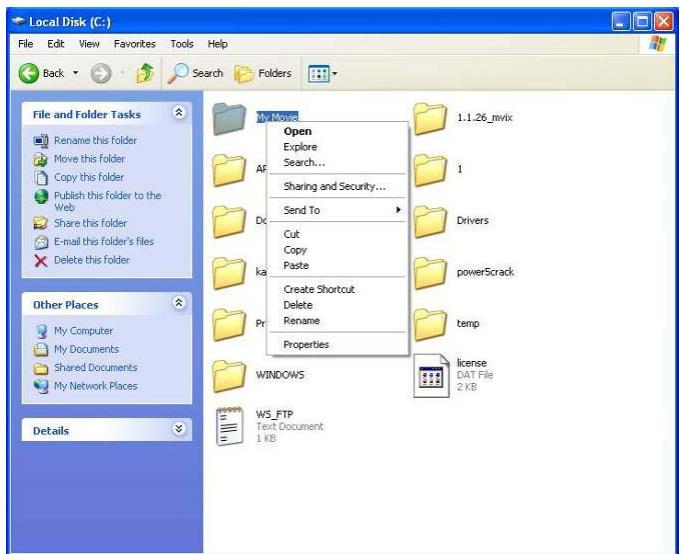
Task: Select the temp folder icon
Action: pyautogui.click(x=430, y=324)
